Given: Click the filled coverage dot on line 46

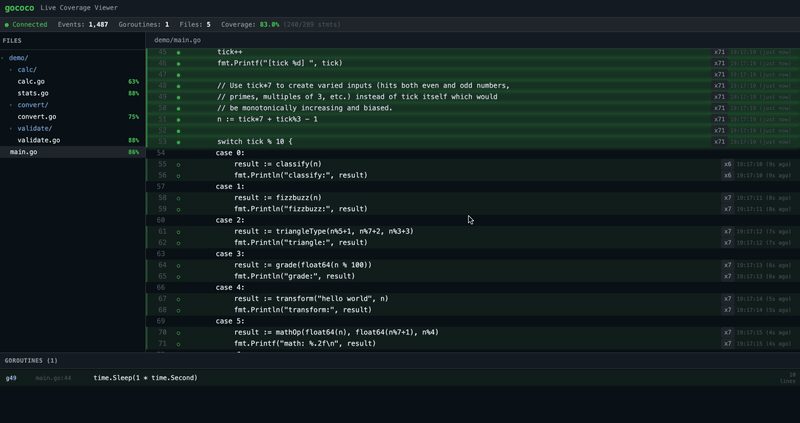Looking at the screenshot, I should (179, 63).
